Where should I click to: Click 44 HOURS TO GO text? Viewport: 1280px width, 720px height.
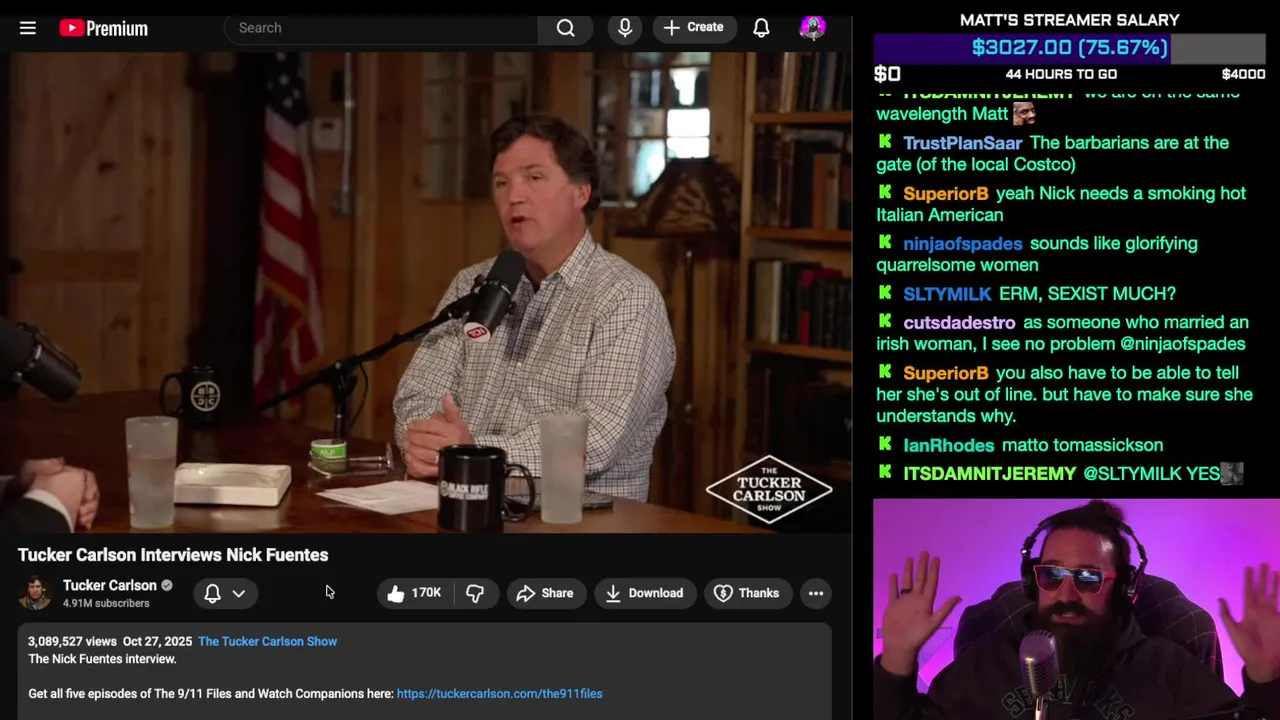pyautogui.click(x=1061, y=74)
